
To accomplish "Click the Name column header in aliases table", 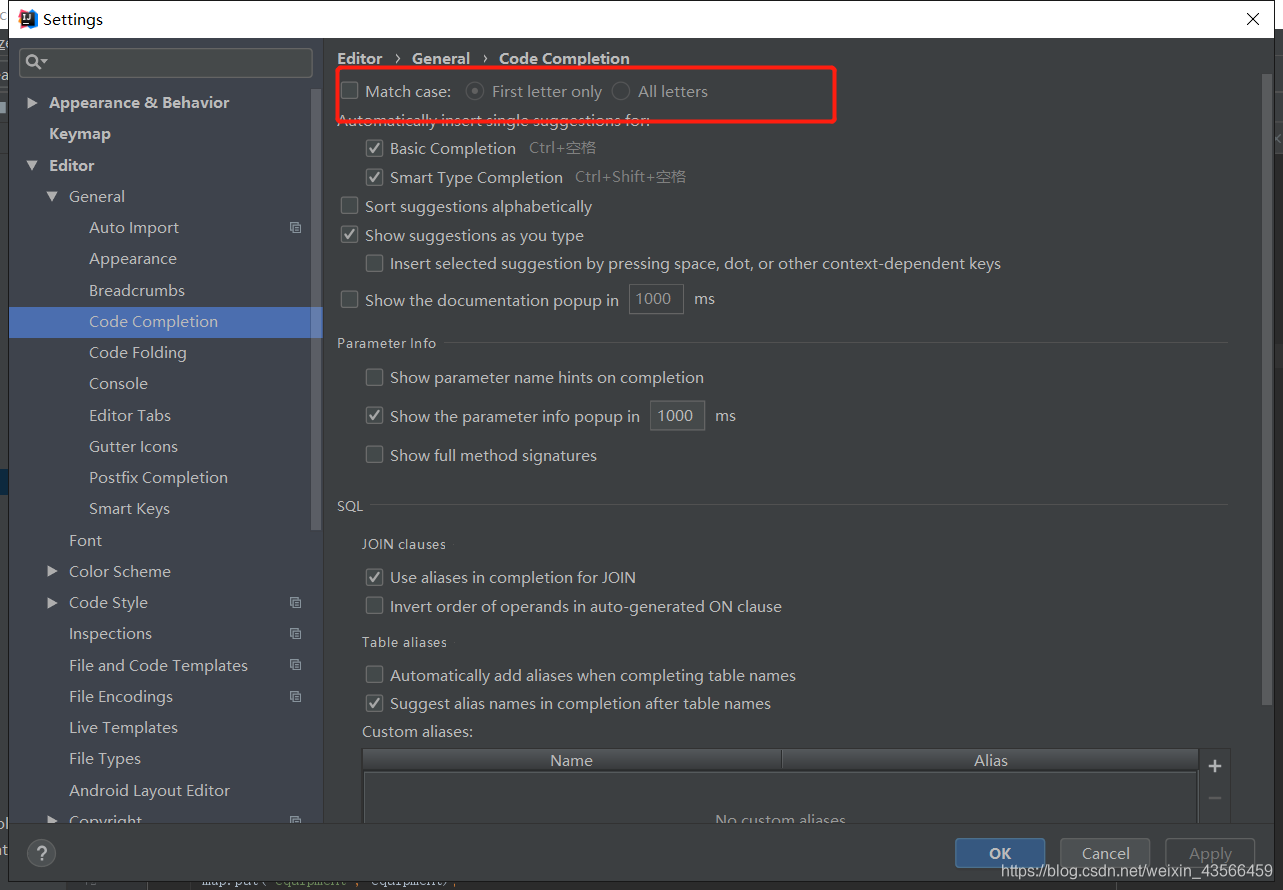I will (x=571, y=760).
